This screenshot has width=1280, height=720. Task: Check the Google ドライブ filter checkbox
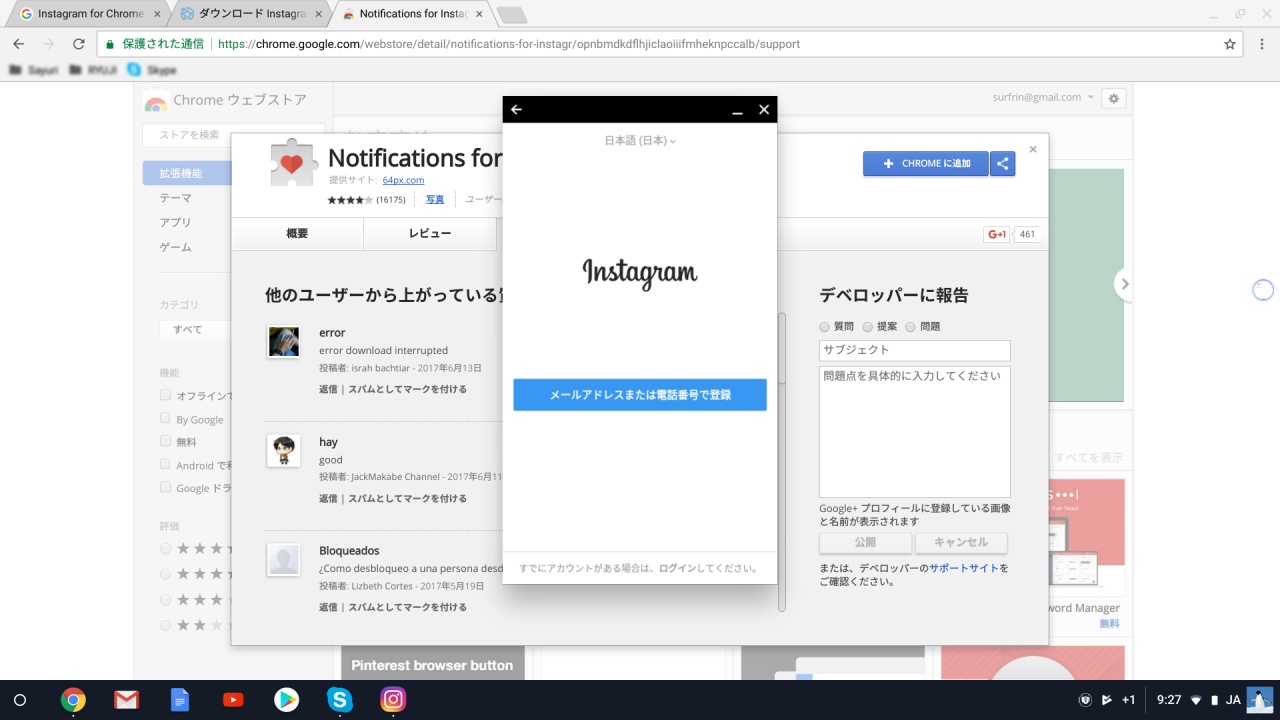click(166, 488)
